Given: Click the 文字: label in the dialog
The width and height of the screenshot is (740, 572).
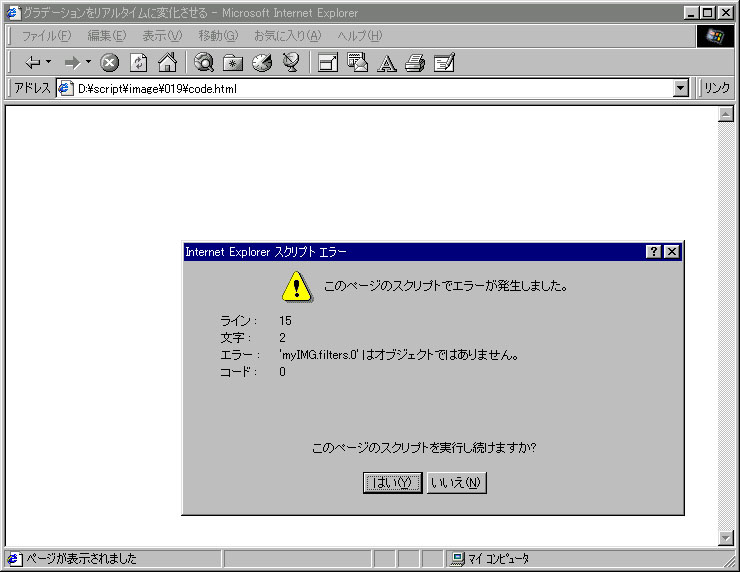Looking at the screenshot, I should (x=235, y=338).
